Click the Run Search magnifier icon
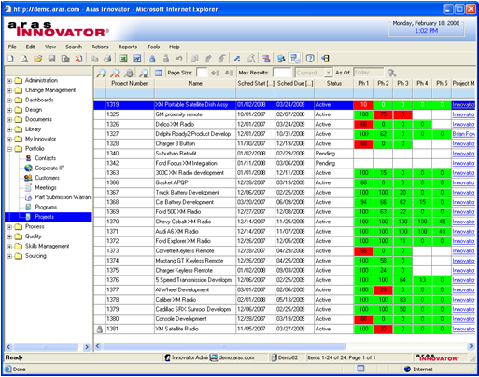479x377 pixels. coord(101,73)
